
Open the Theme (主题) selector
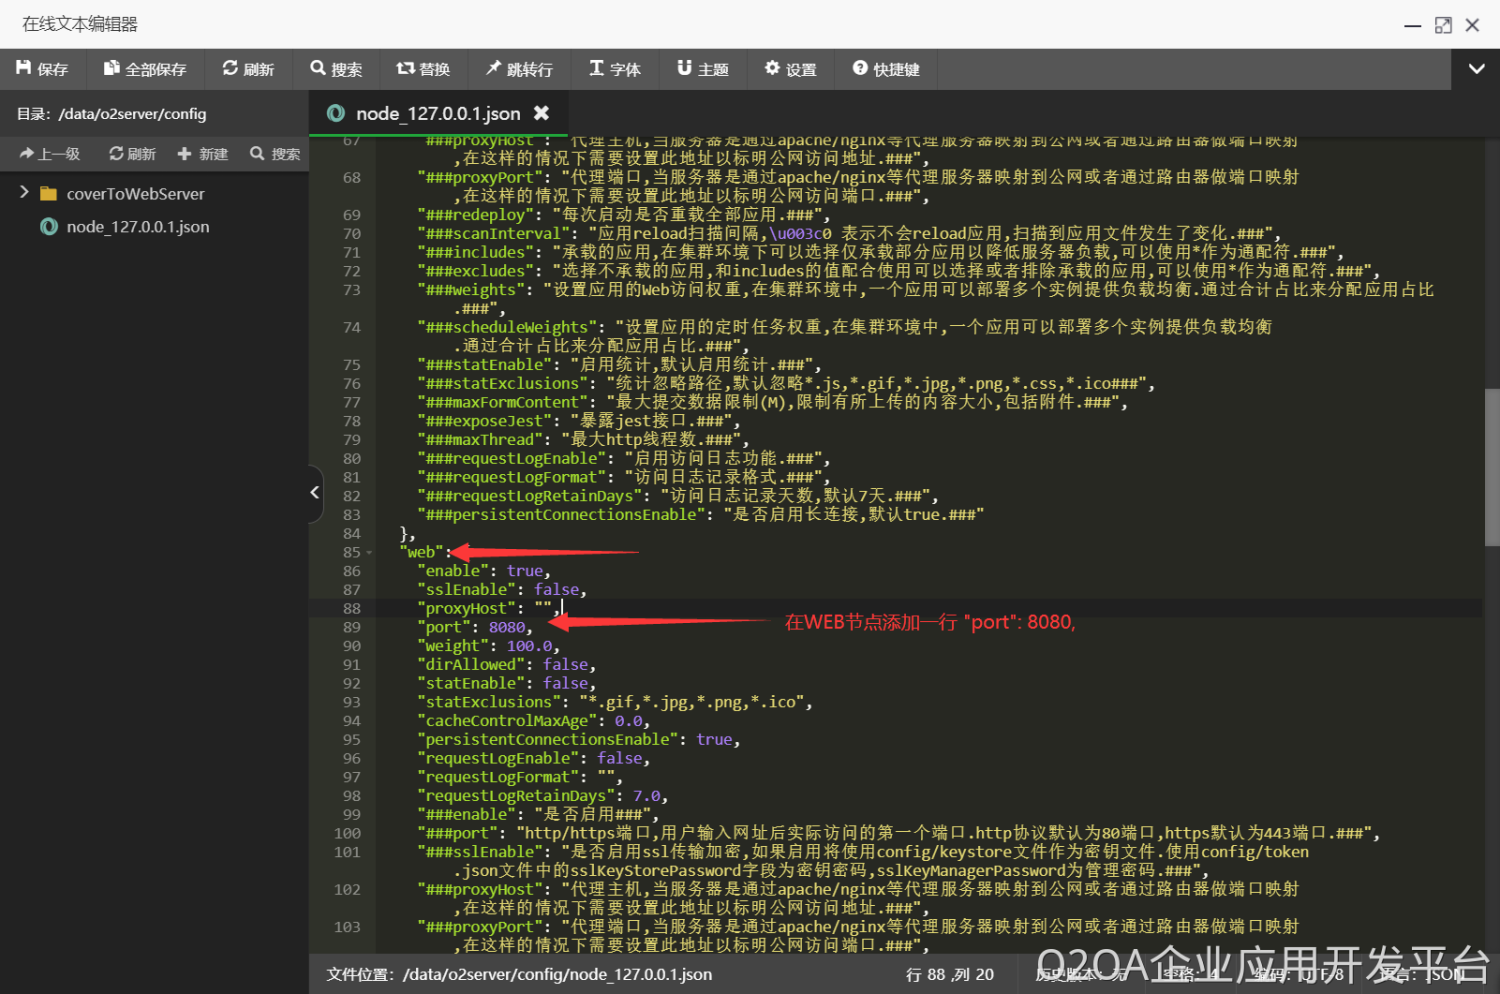703,69
